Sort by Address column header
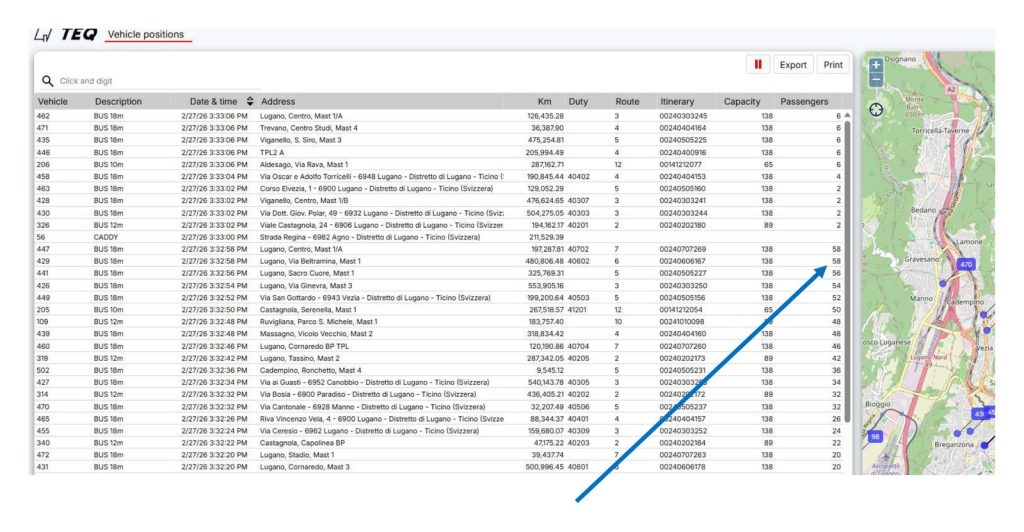This screenshot has height=532, width=1024. [278, 101]
